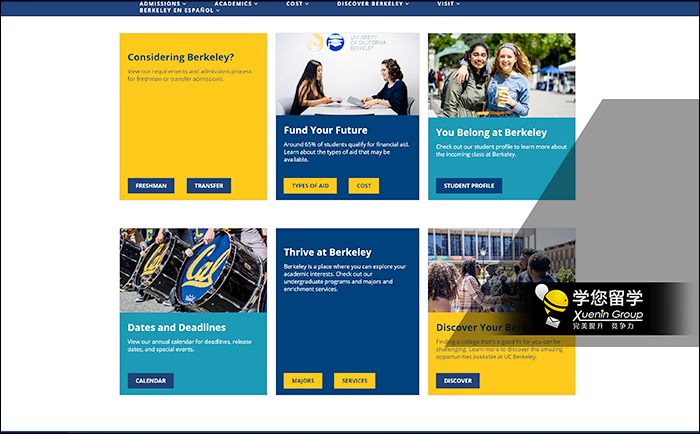Open the students outside building photo
Image resolution: width=700 pixels, height=434 pixels.
(501, 270)
